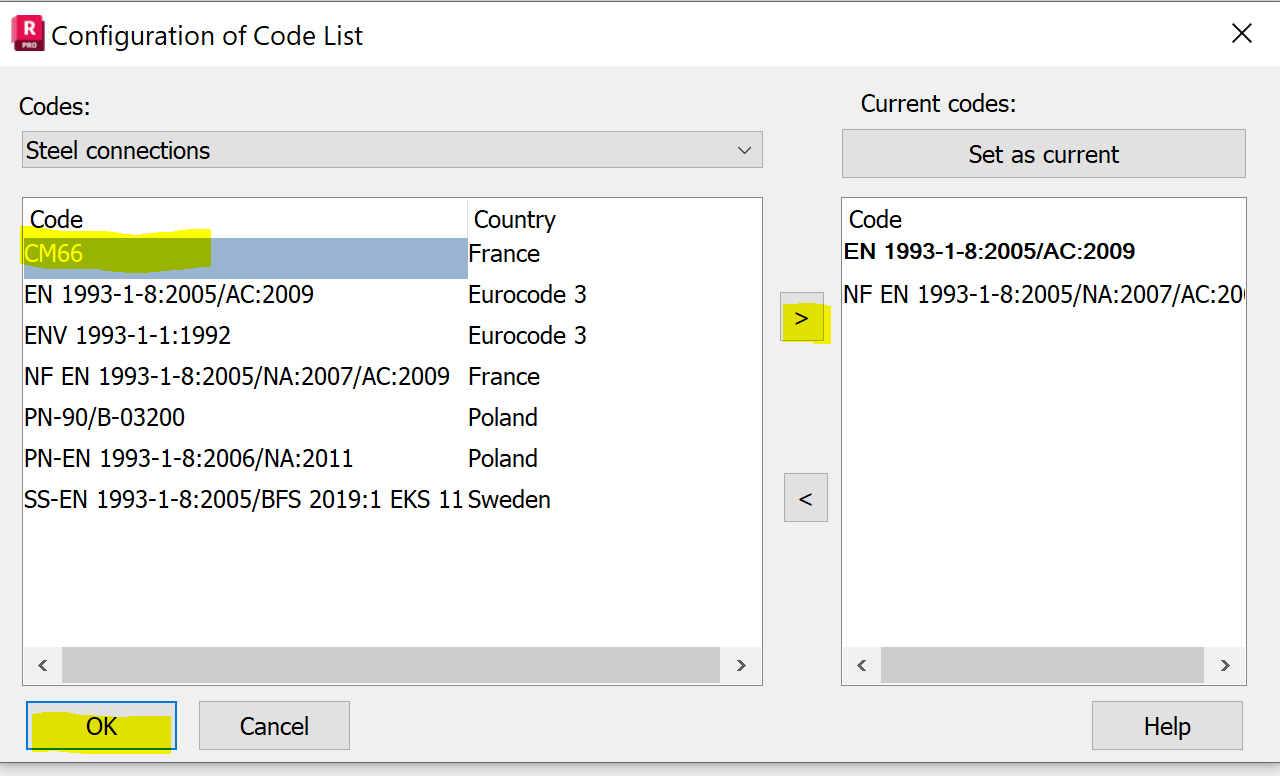Image resolution: width=1280 pixels, height=776 pixels.
Task: Open Help for code list configuration
Action: pos(1166,726)
